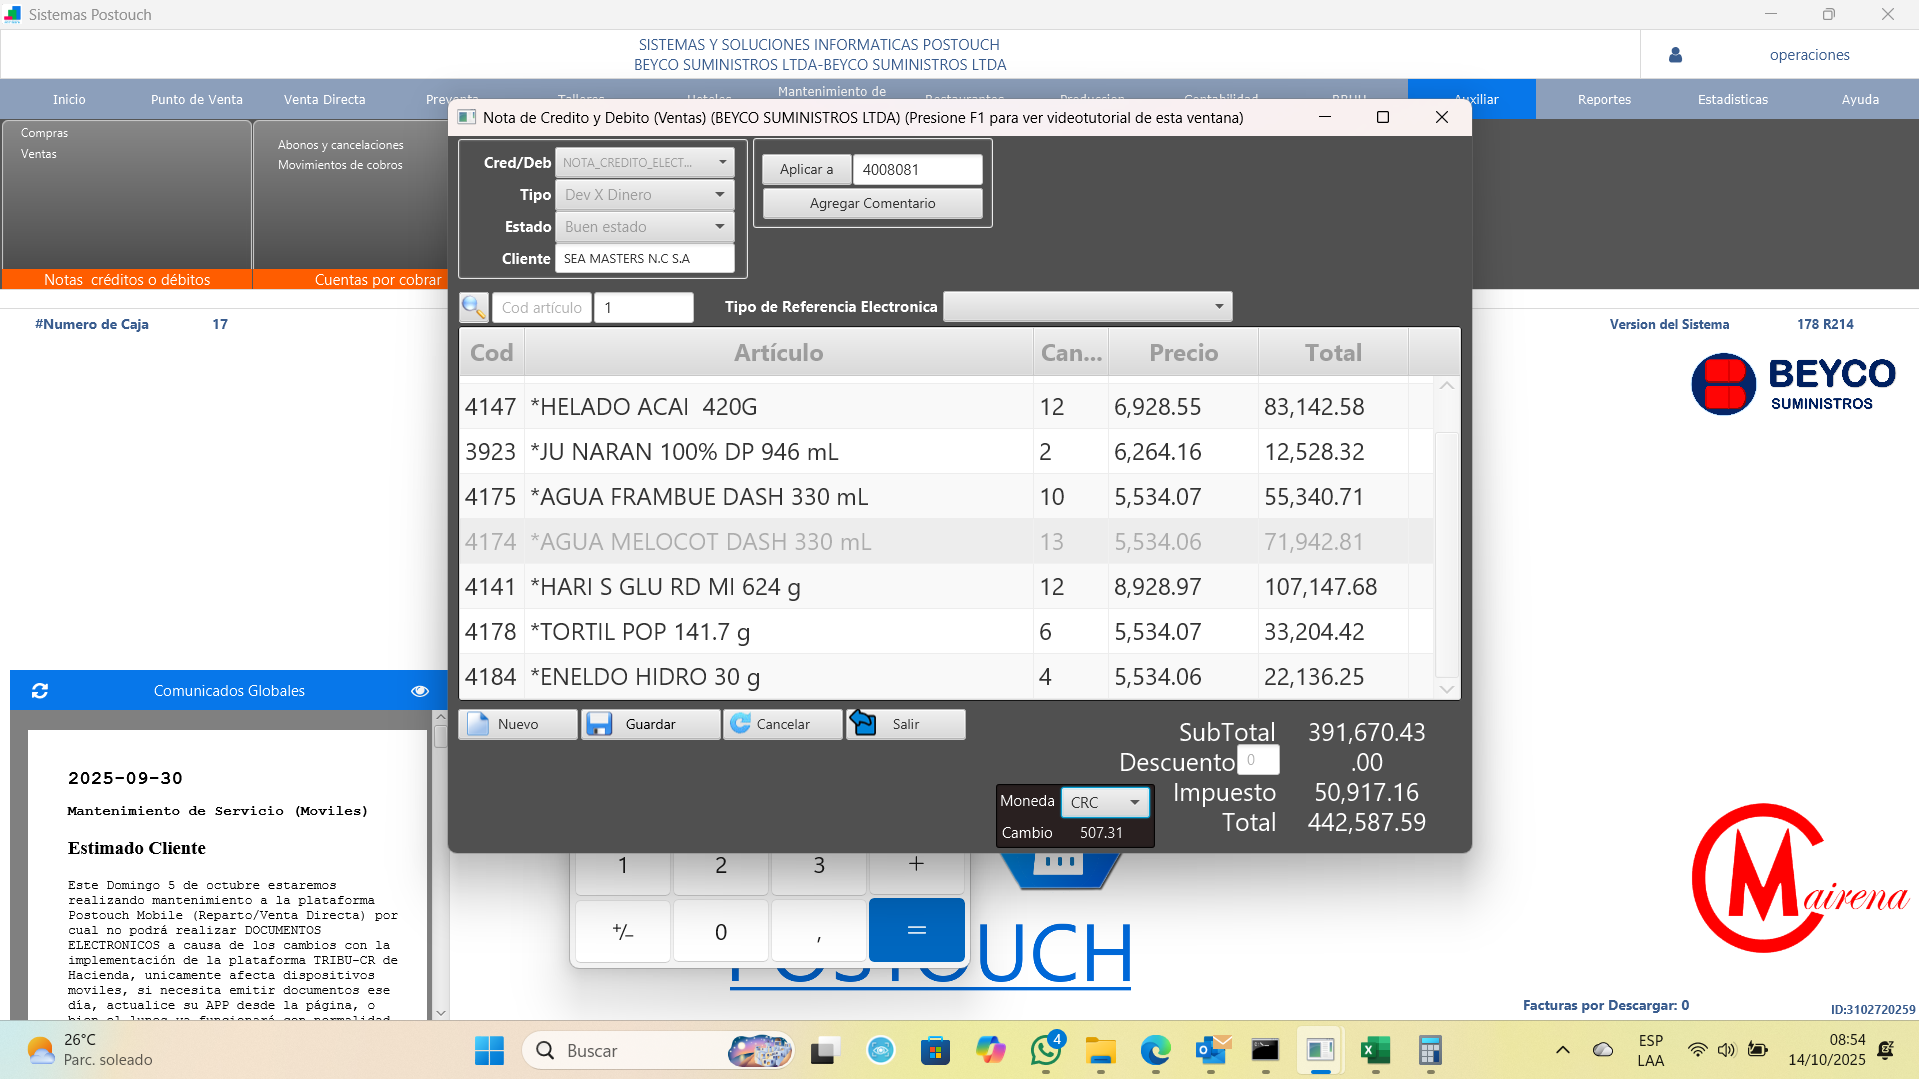This screenshot has width=1919, height=1079.
Task: Switch to the Punto de Venta menu
Action: [197, 99]
